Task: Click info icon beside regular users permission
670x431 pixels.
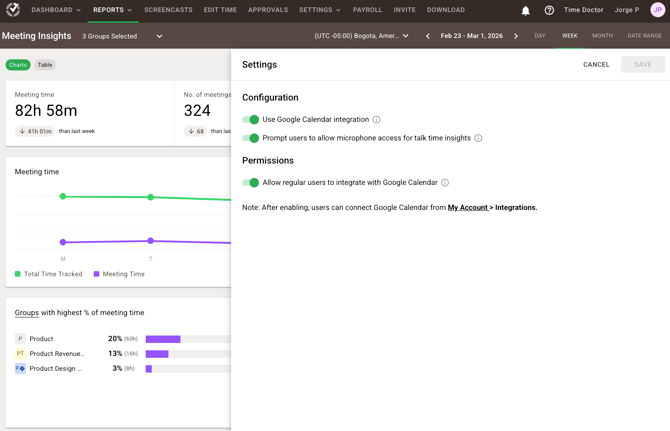Action: pos(445,183)
